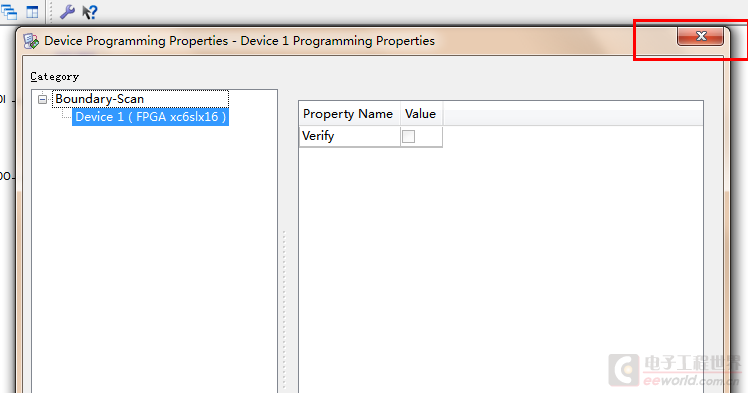Click empty space in the Category tree
The height and width of the screenshot is (393, 748).
tap(154, 258)
